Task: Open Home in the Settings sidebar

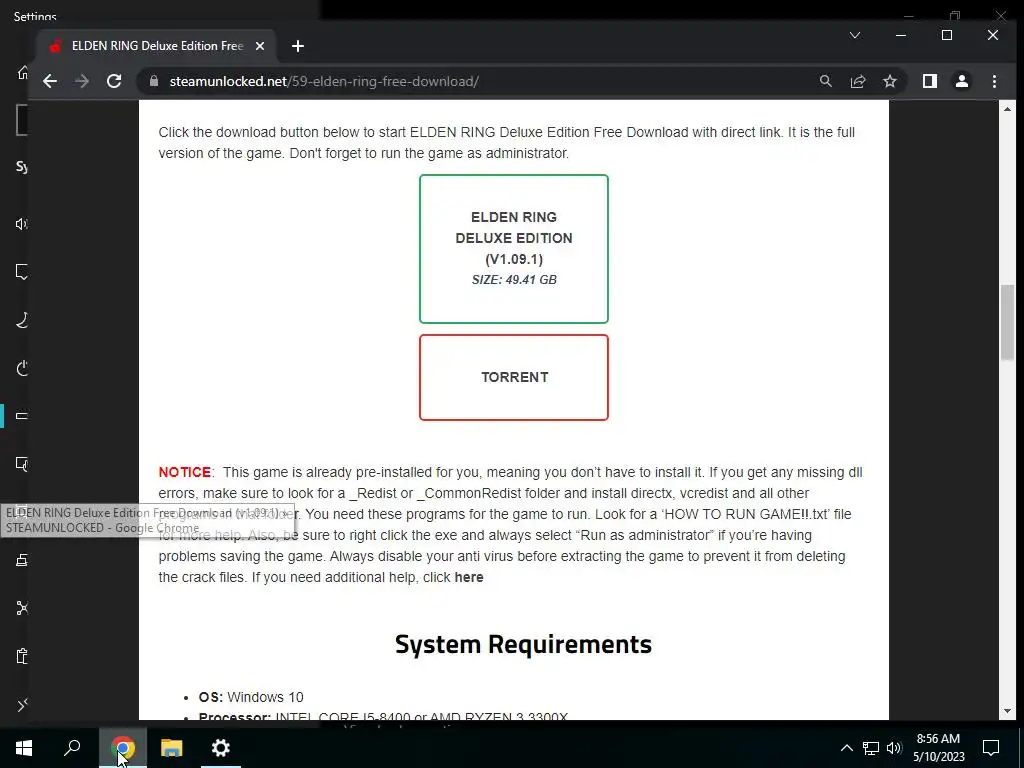Action: [x=23, y=72]
